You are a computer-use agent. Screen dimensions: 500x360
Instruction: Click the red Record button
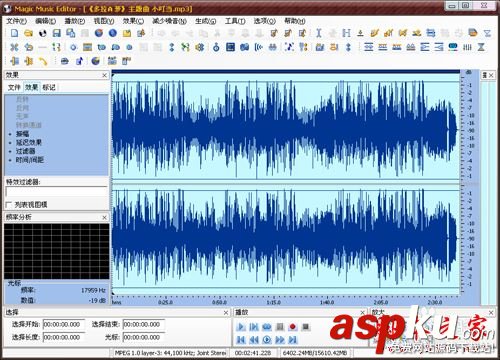pos(293,327)
